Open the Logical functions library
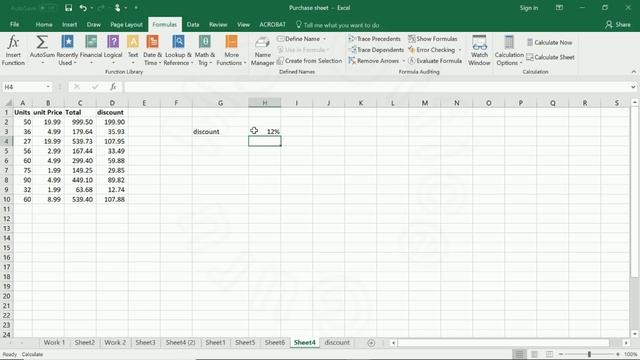This screenshot has height=360, width=640. pos(113,51)
